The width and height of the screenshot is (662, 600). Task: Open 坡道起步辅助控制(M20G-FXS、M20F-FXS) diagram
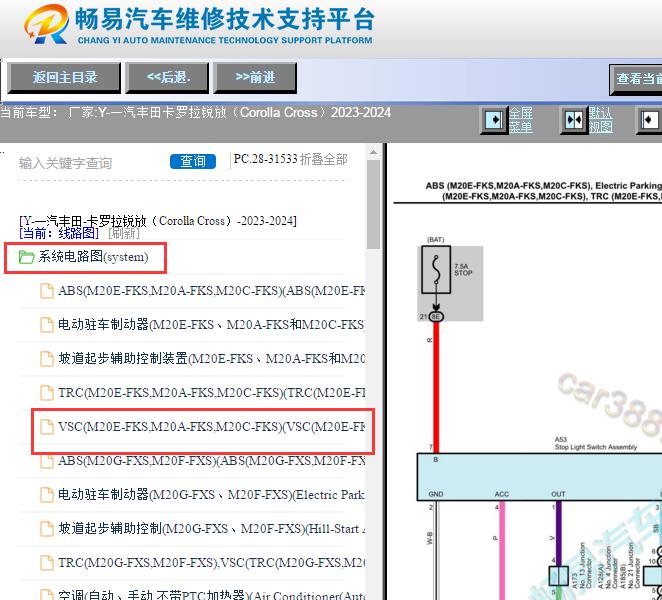pyautogui.click(x=211, y=529)
